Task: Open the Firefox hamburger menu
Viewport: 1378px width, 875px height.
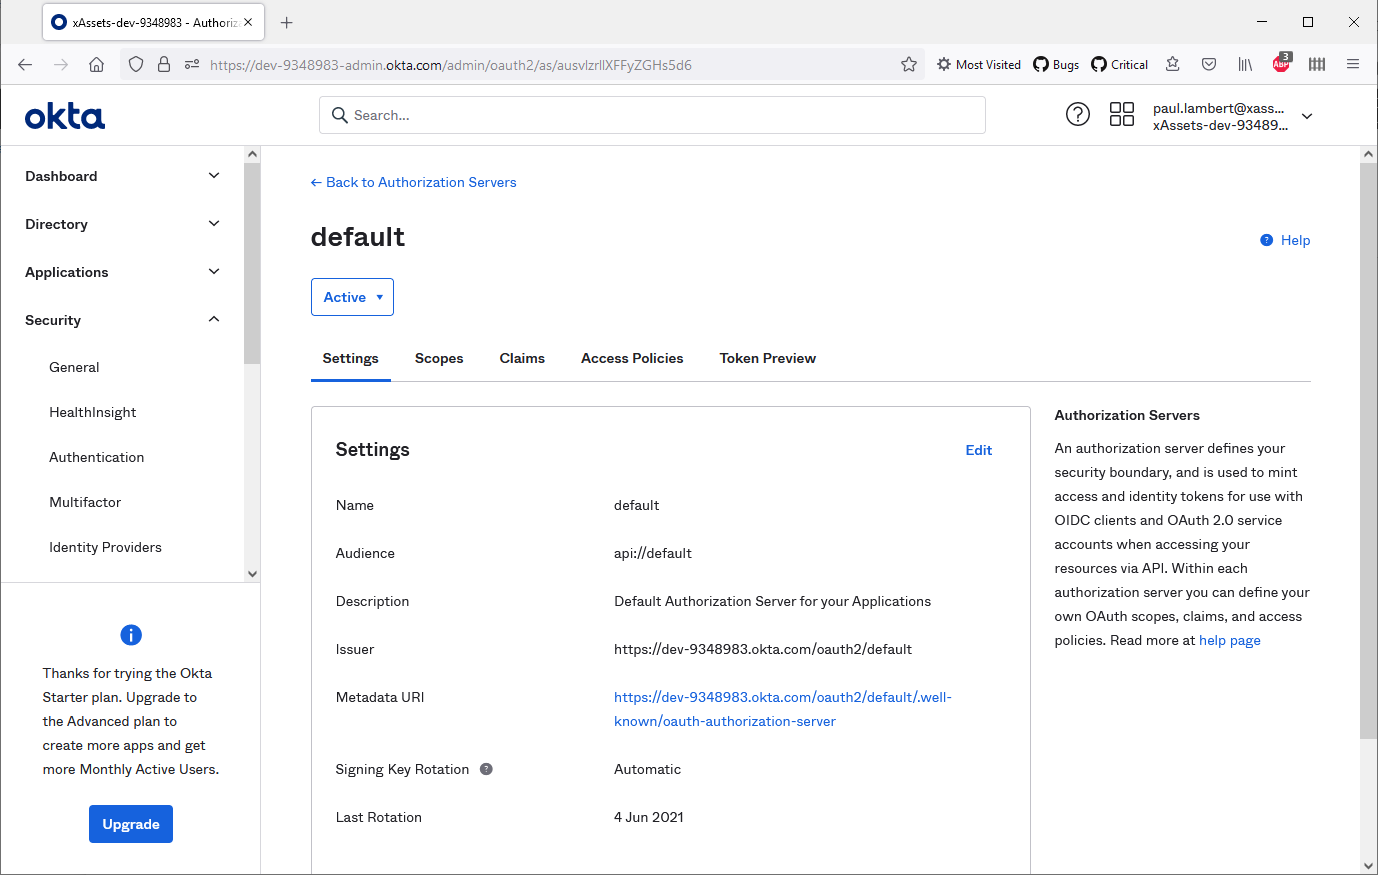Action: tap(1353, 64)
